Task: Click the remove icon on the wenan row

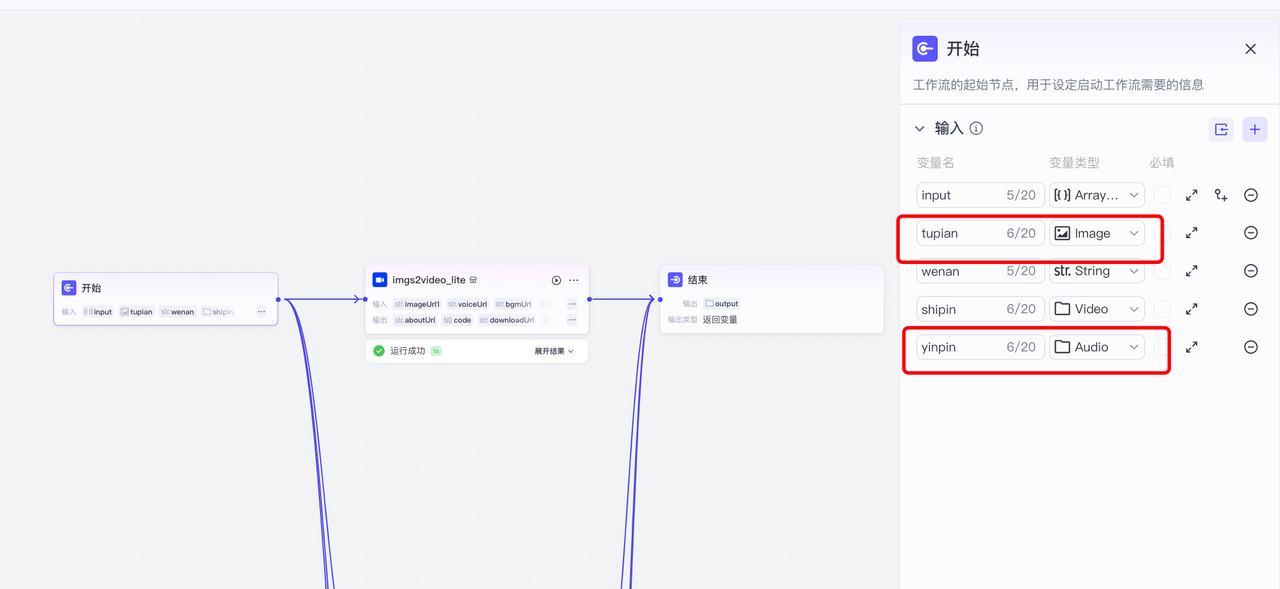Action: pos(1250,271)
